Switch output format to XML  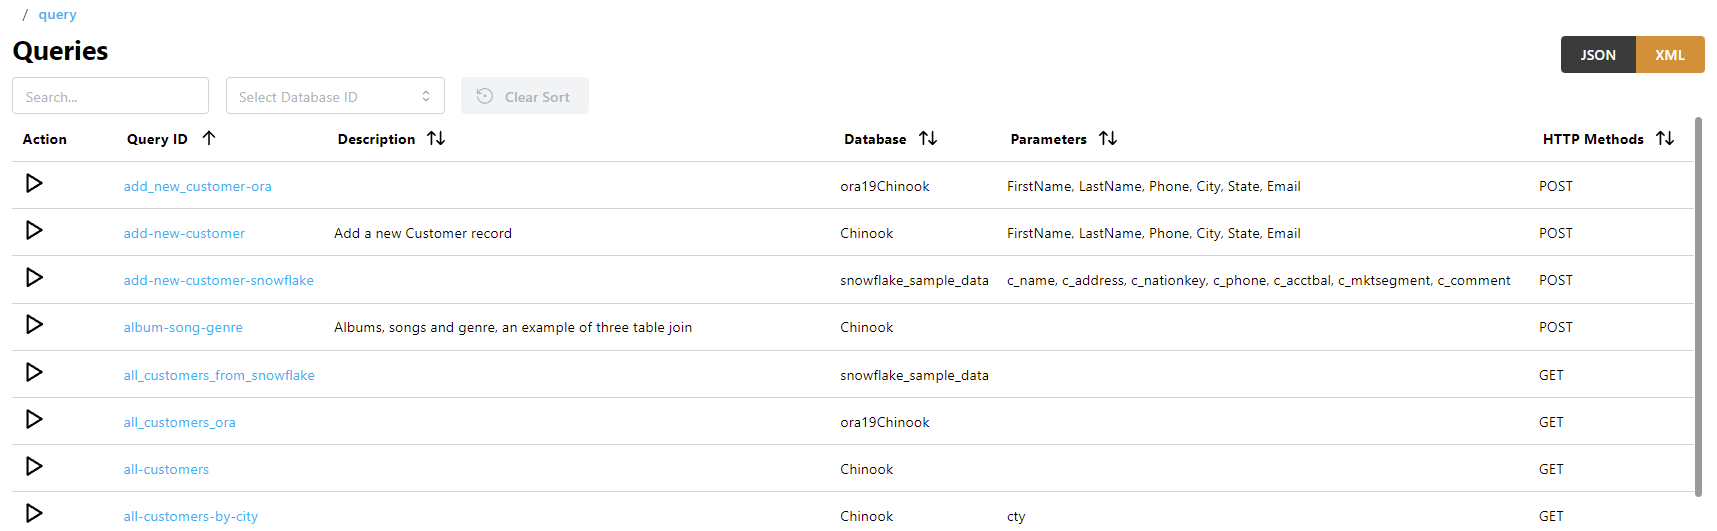coord(1670,55)
